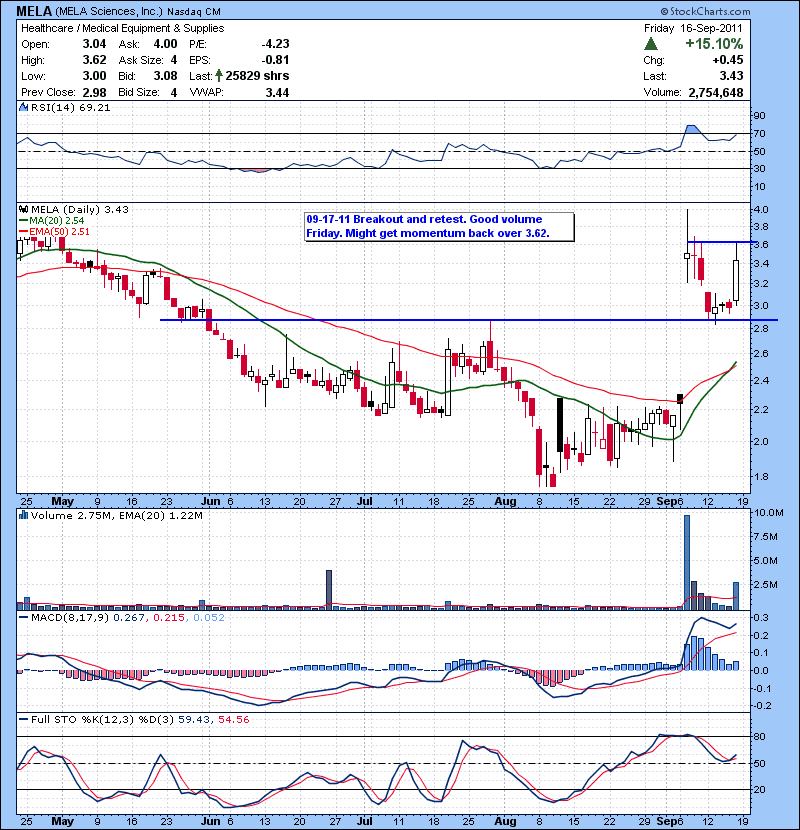Click the (MELA Sciences, Inc.) company name
The image size is (800, 830).
tap(109, 11)
